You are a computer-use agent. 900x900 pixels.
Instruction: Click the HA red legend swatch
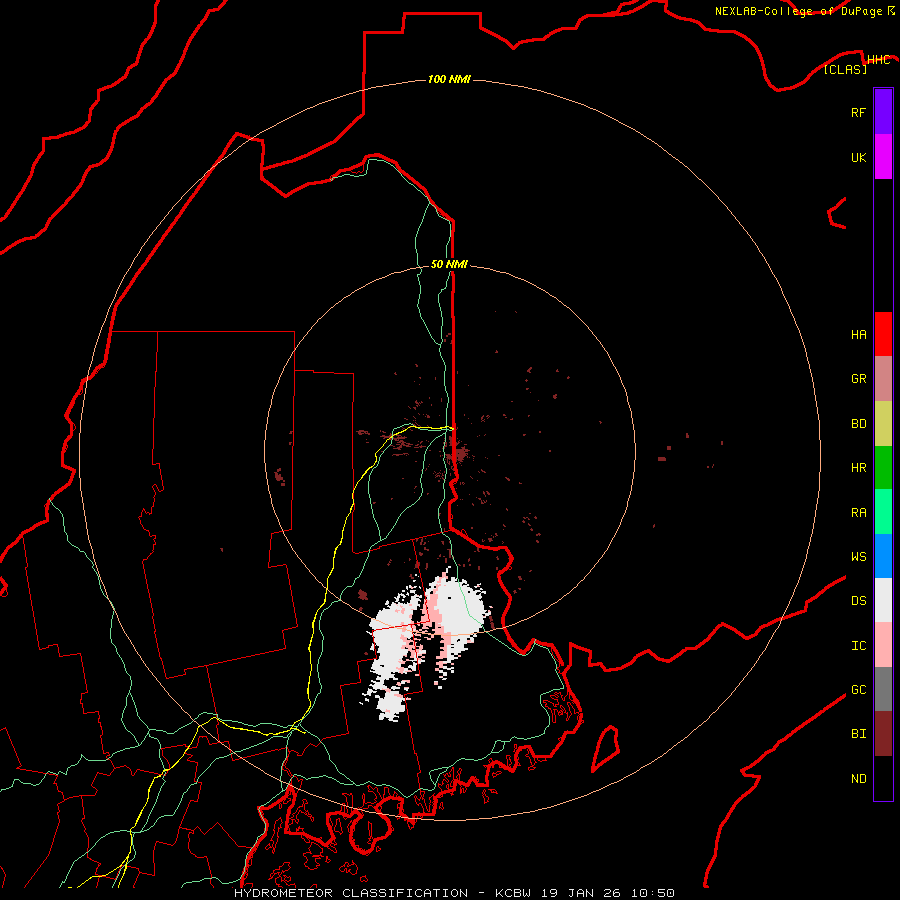click(x=883, y=334)
